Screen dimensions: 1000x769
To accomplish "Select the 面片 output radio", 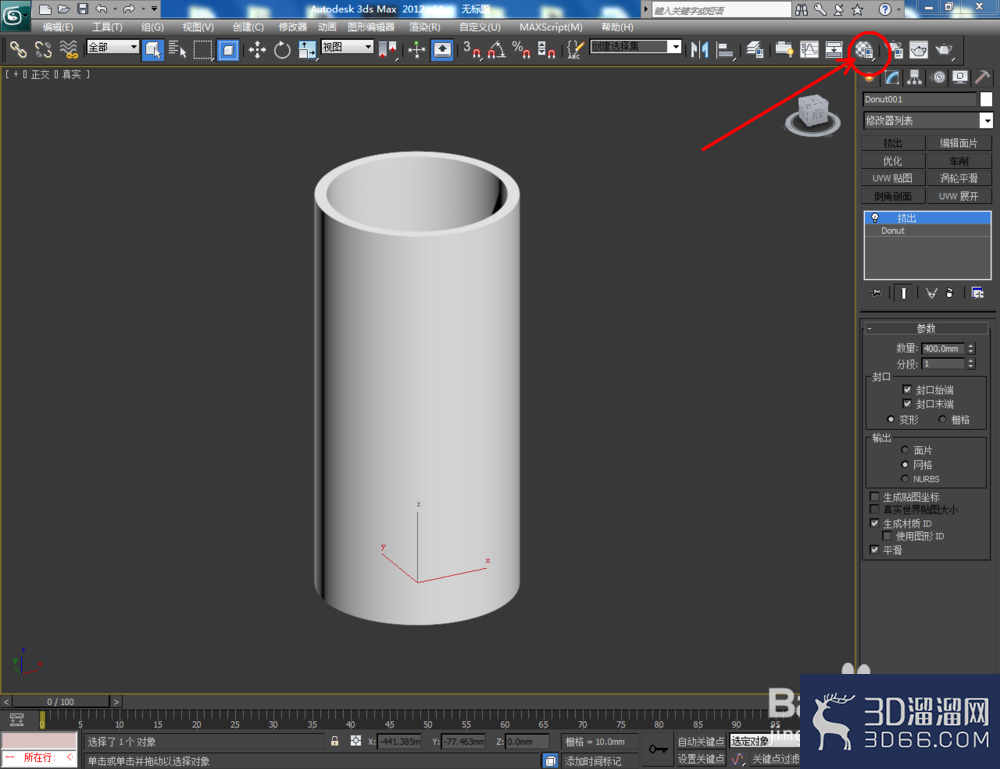I will click(904, 450).
